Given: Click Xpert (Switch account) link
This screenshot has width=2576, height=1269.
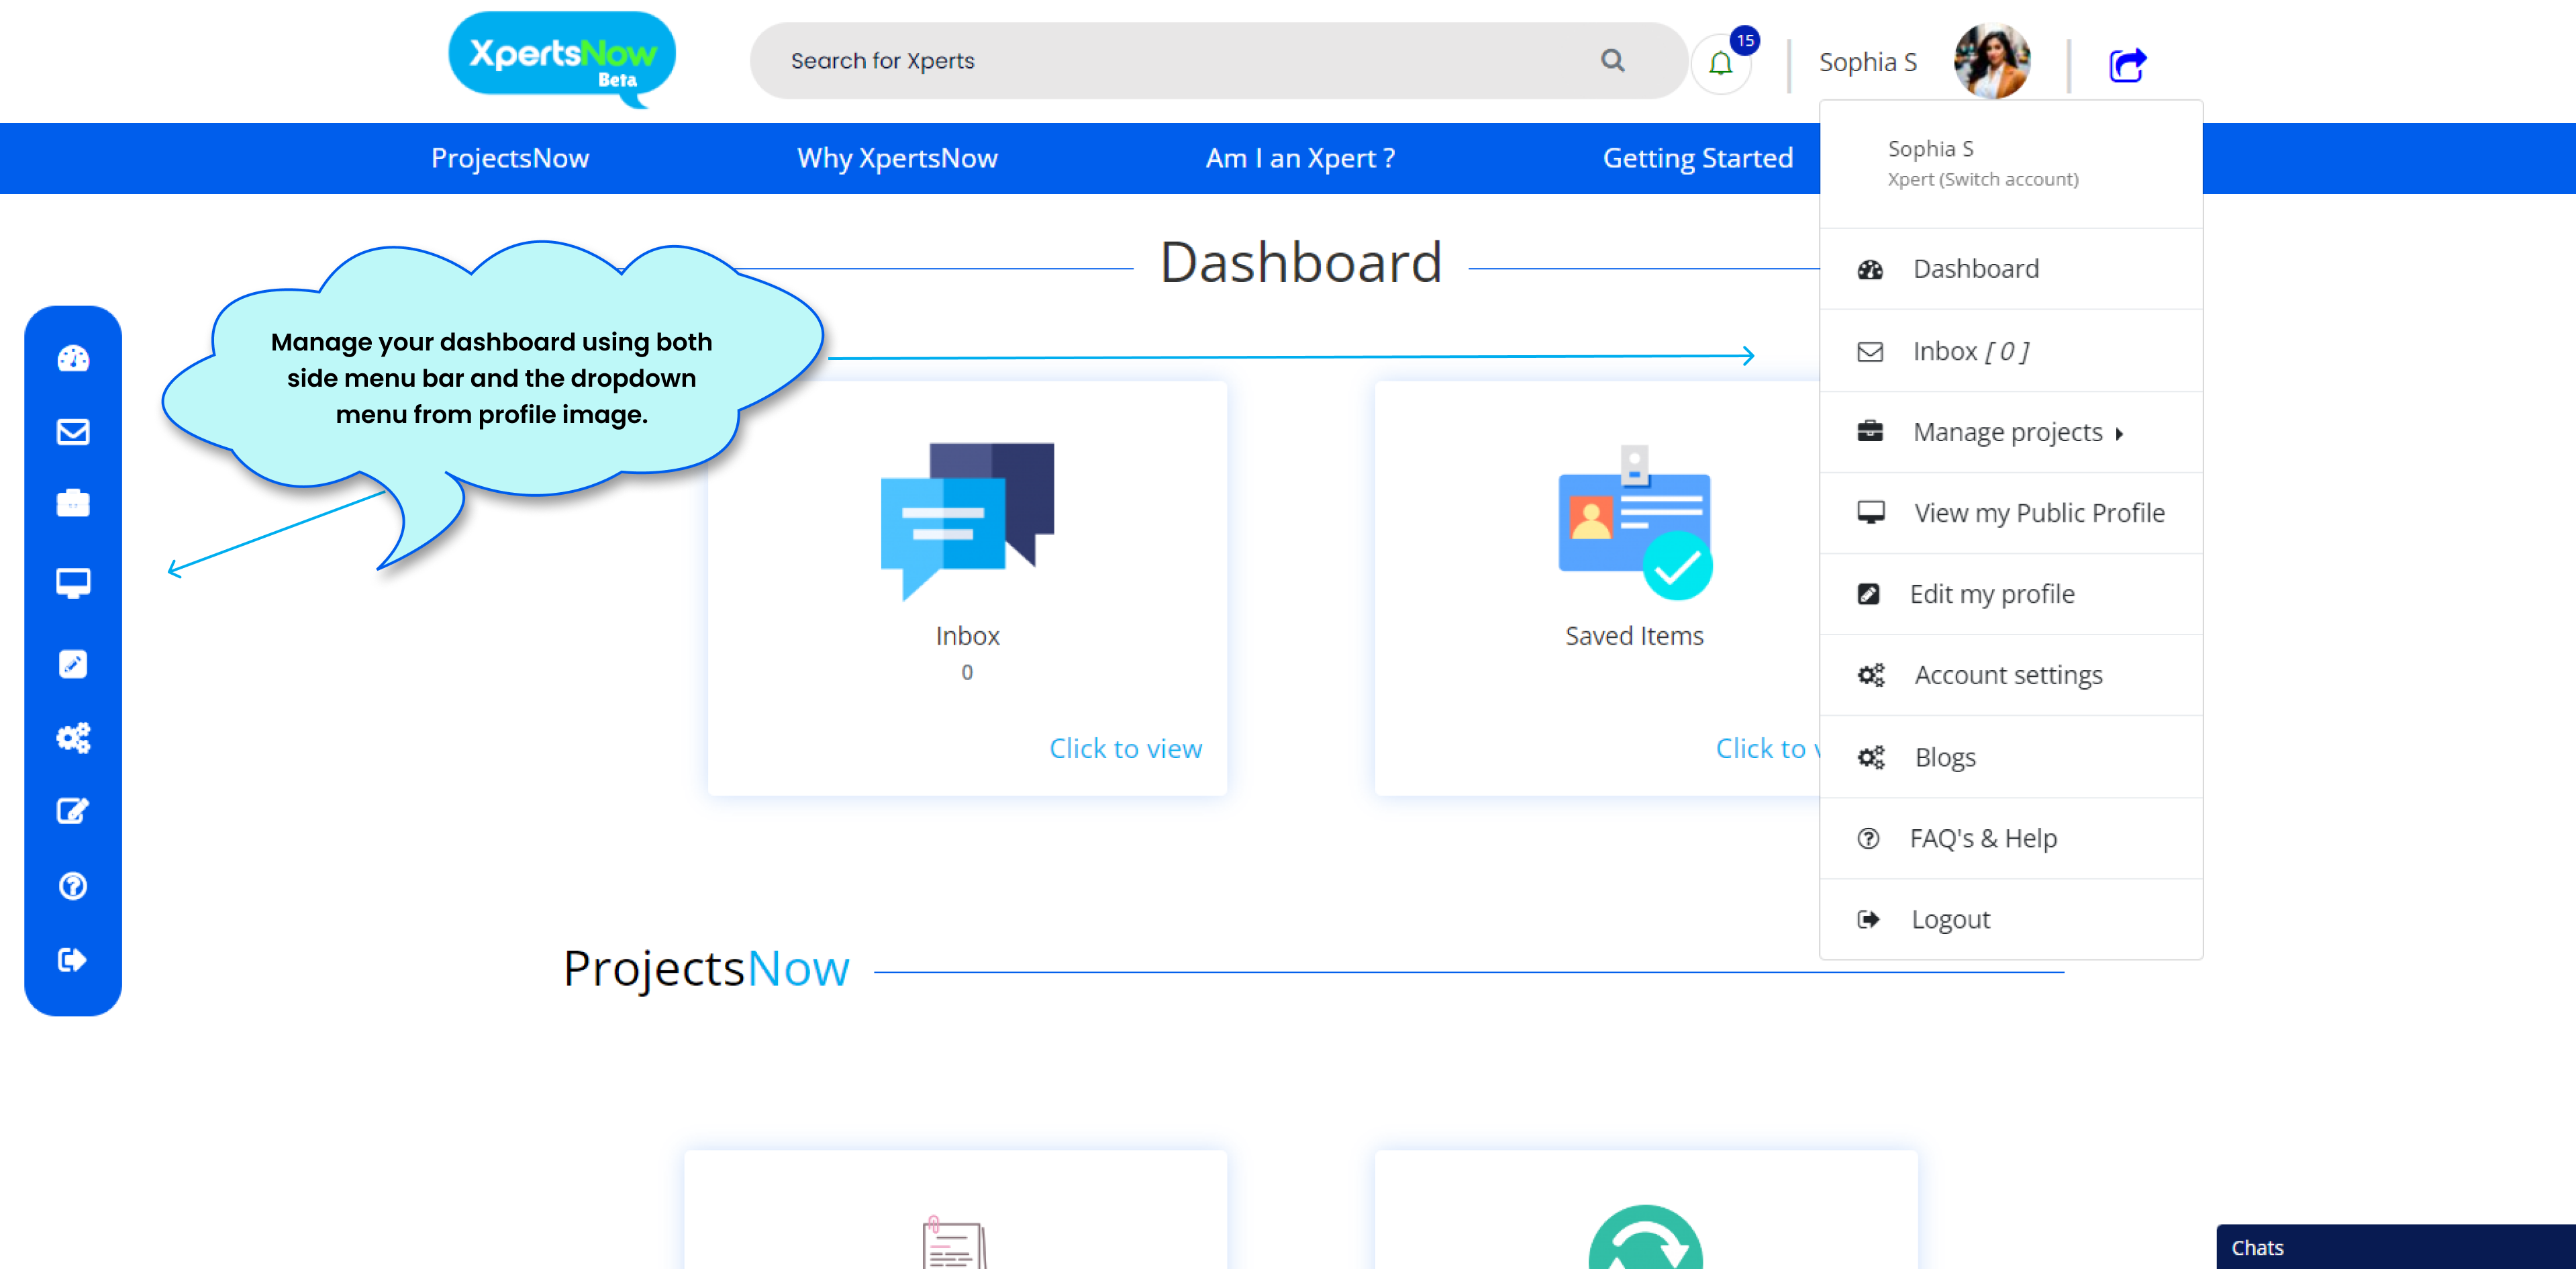Looking at the screenshot, I should [1982, 179].
